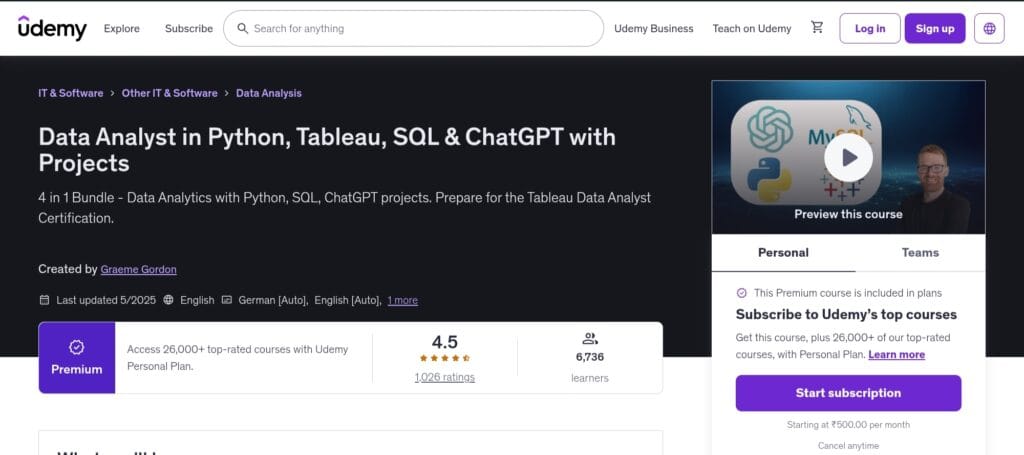Viewport: 1024px width, 455px height.
Task: Go to Other IT & Software breadcrumb
Action: coord(170,93)
